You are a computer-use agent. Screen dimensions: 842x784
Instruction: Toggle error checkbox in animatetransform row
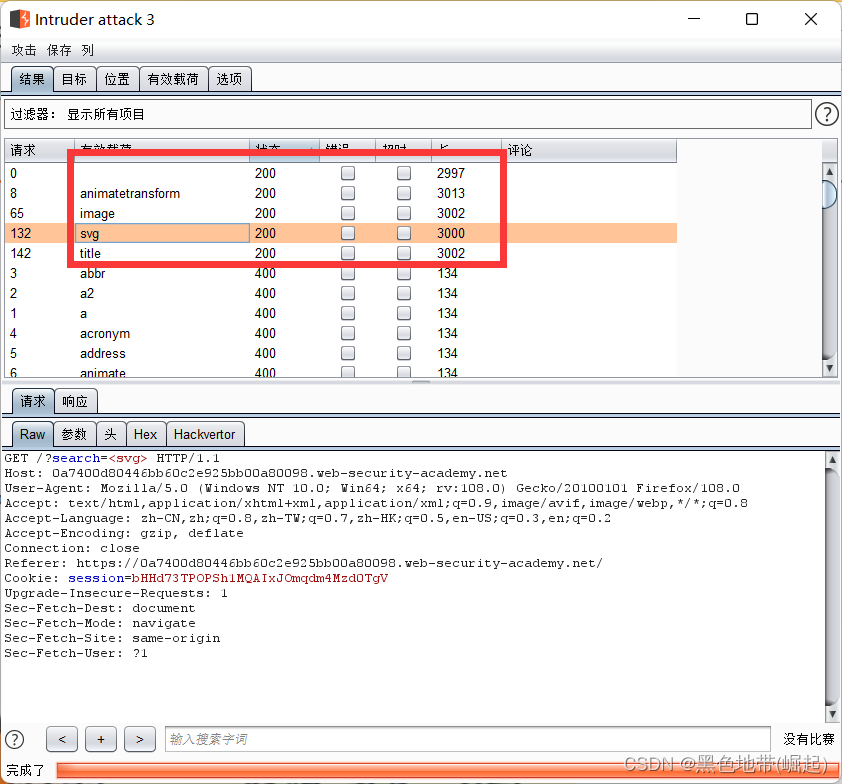coord(348,193)
